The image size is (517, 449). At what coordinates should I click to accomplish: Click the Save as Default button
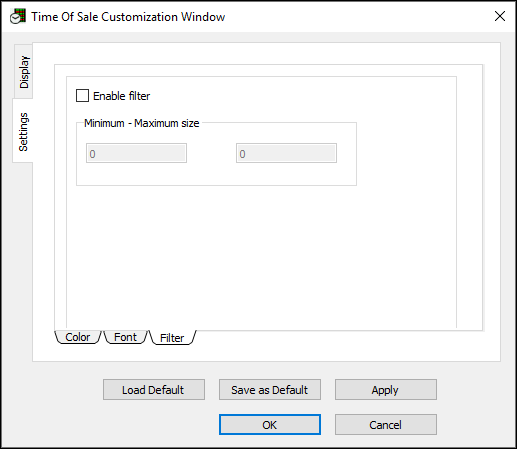(x=270, y=390)
